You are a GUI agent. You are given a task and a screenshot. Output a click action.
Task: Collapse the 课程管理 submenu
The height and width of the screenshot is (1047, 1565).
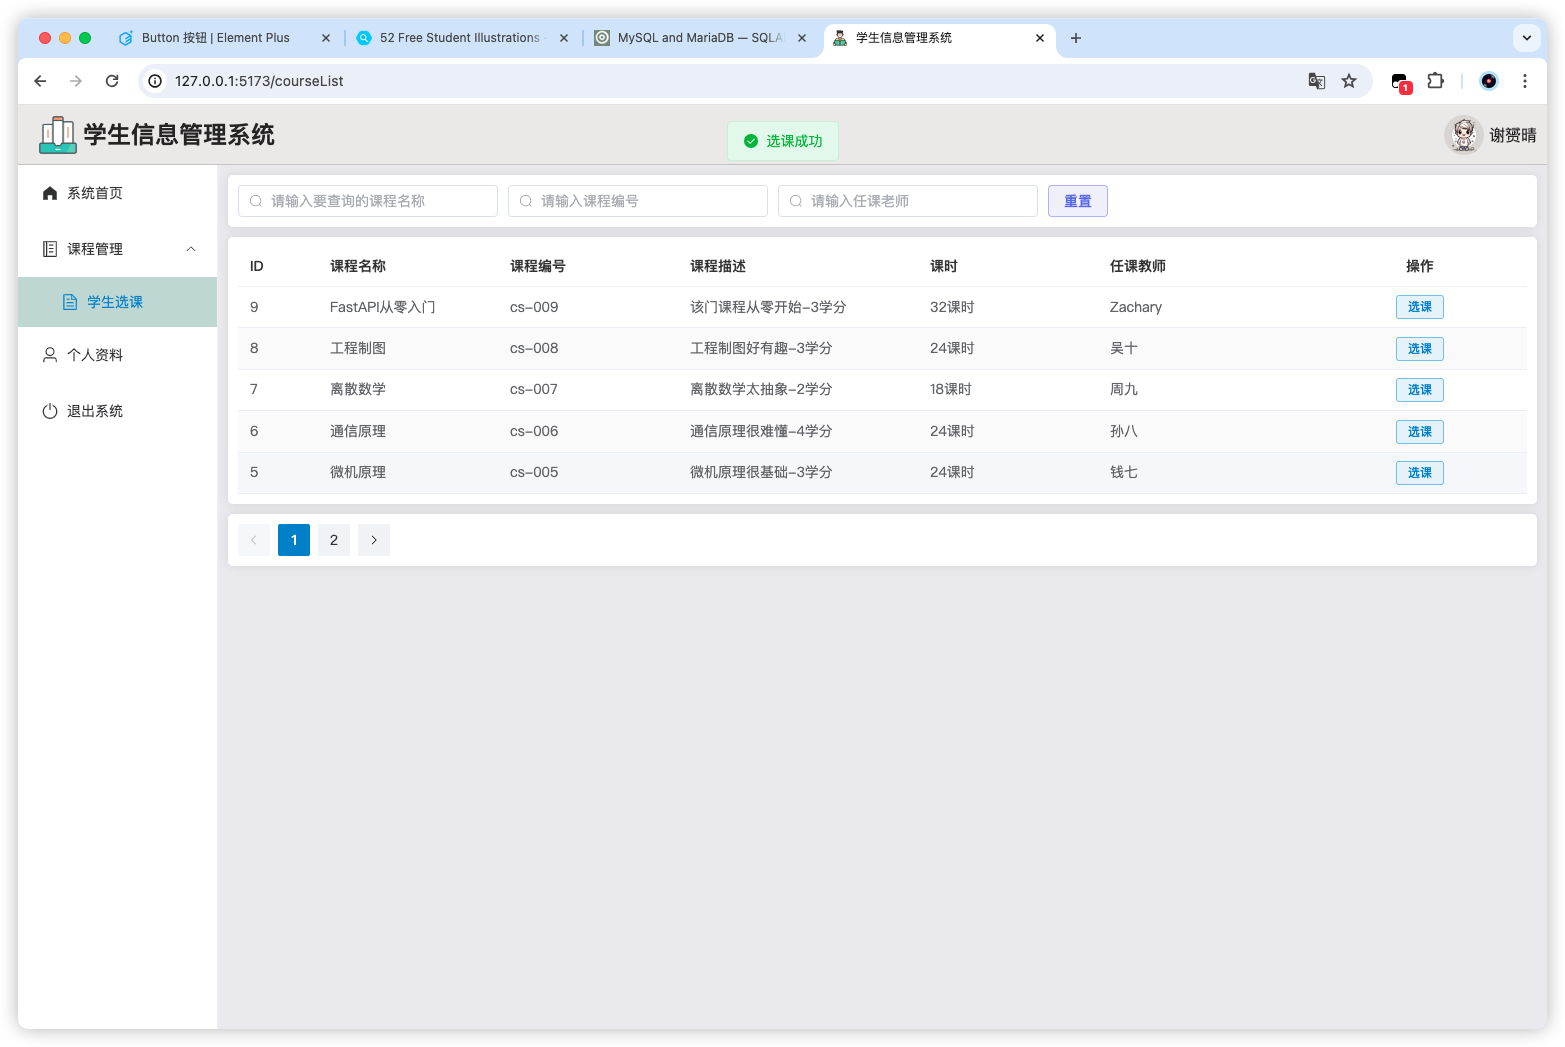click(191, 249)
